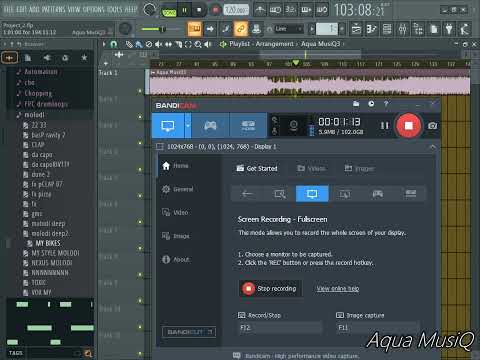Viewport: 480px width, 360px height.
Task: Open the Home section in Bandicam
Action: click(175, 166)
